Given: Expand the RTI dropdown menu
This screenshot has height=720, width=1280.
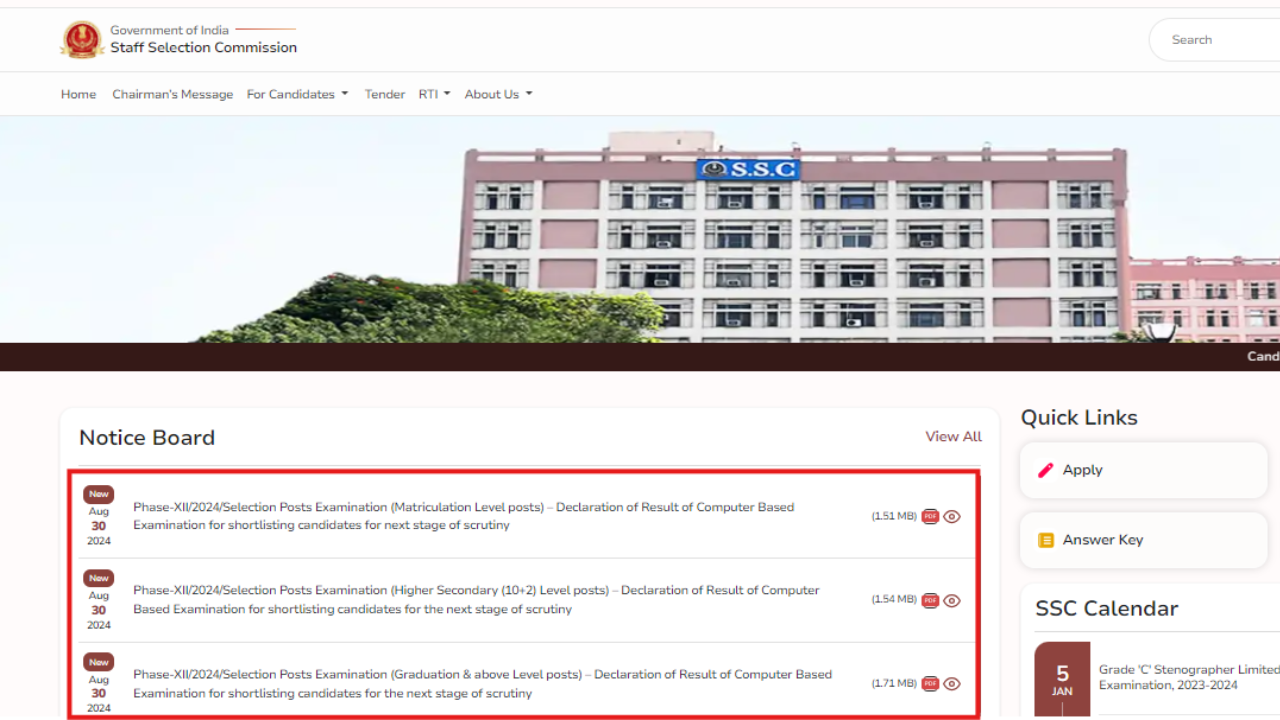Looking at the screenshot, I should coord(434,94).
